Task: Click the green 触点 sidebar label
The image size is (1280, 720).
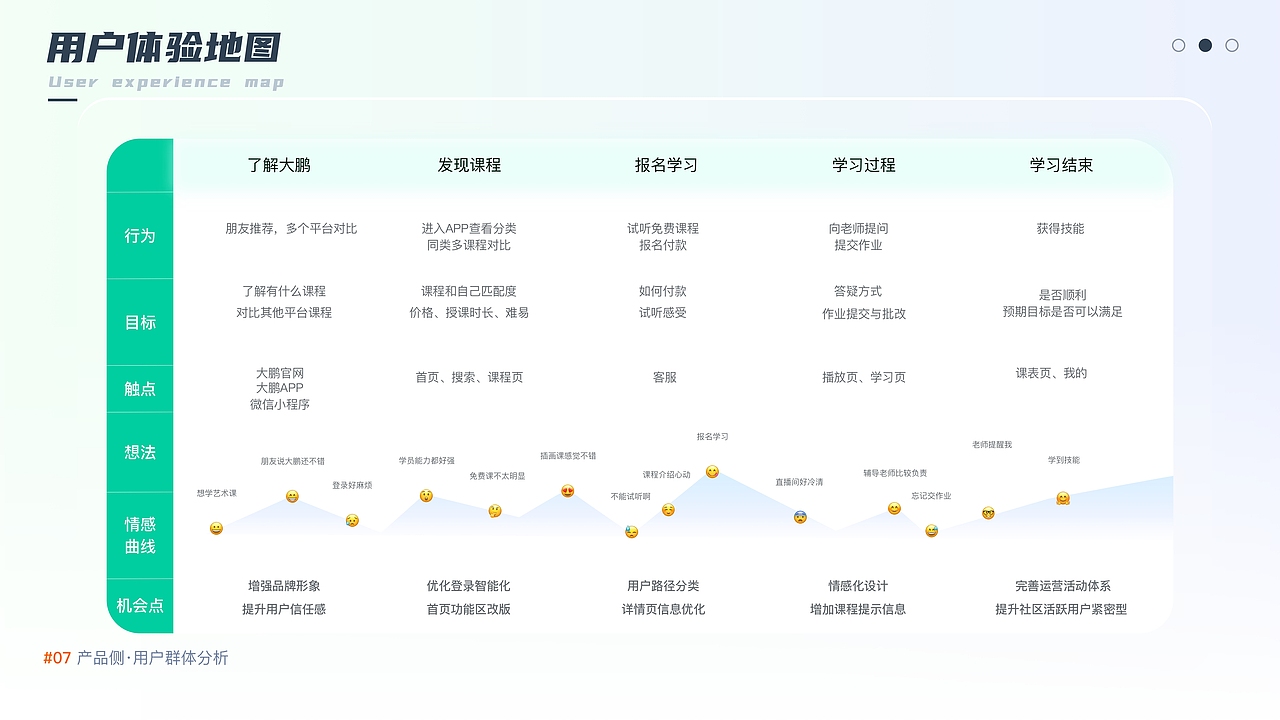Action: (140, 388)
